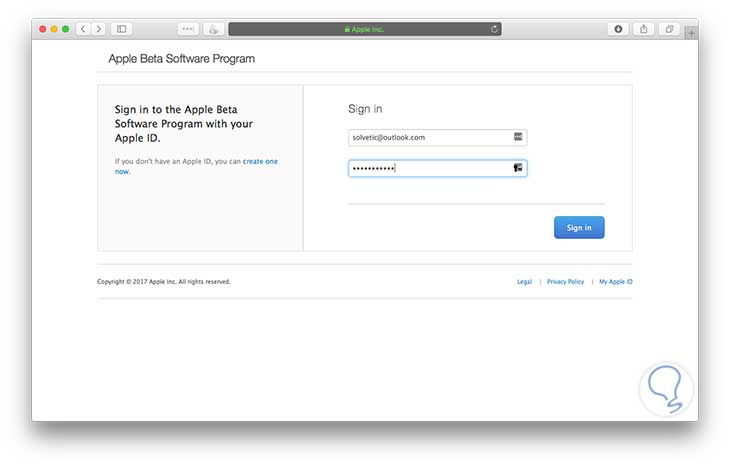Image resolution: width=730 pixels, height=467 pixels.
Task: Open the three-dots extension button
Action: [x=188, y=29]
